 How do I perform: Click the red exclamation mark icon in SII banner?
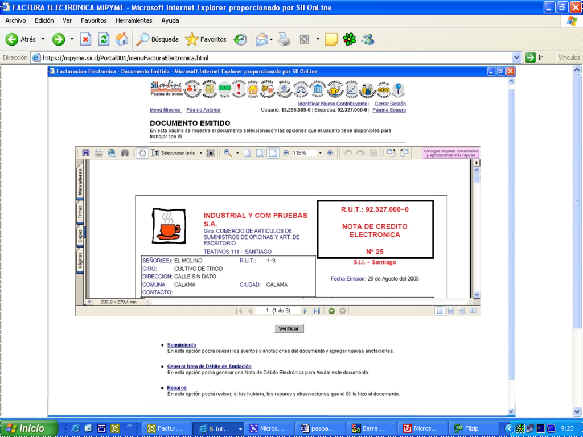pyautogui.click(x=239, y=89)
